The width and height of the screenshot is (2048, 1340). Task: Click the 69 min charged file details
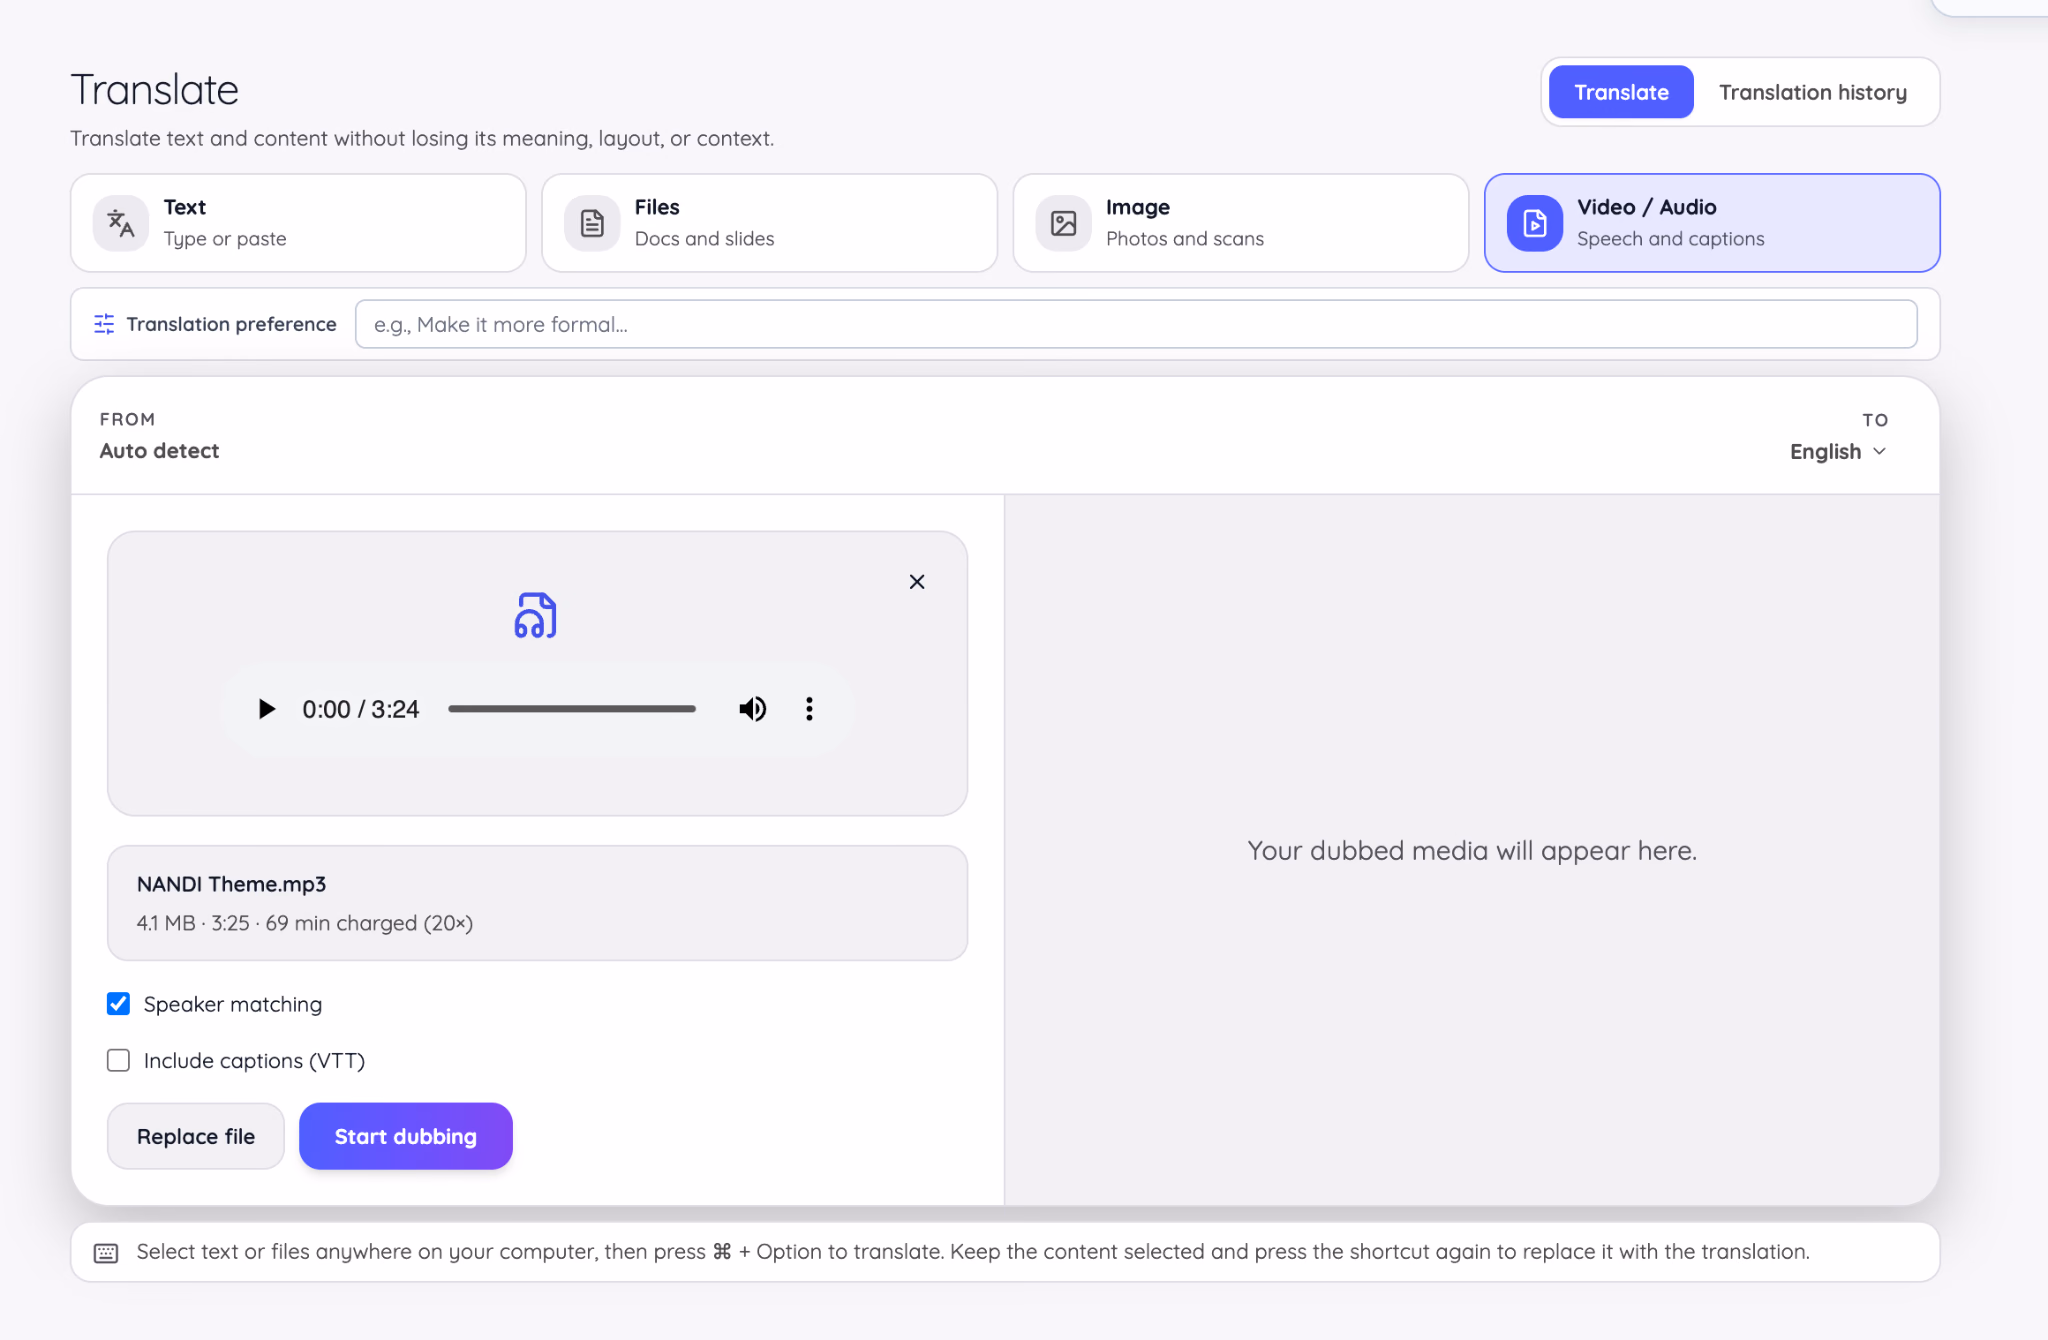pos(305,923)
